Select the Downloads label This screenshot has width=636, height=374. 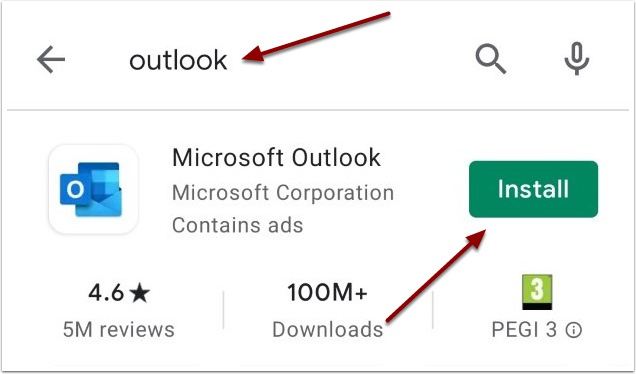click(328, 329)
